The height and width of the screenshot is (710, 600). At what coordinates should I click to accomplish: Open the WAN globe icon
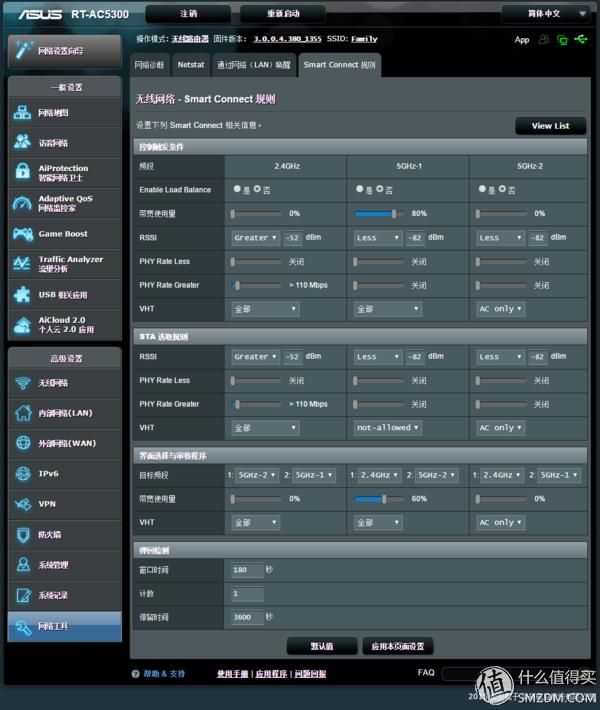coord(23,443)
